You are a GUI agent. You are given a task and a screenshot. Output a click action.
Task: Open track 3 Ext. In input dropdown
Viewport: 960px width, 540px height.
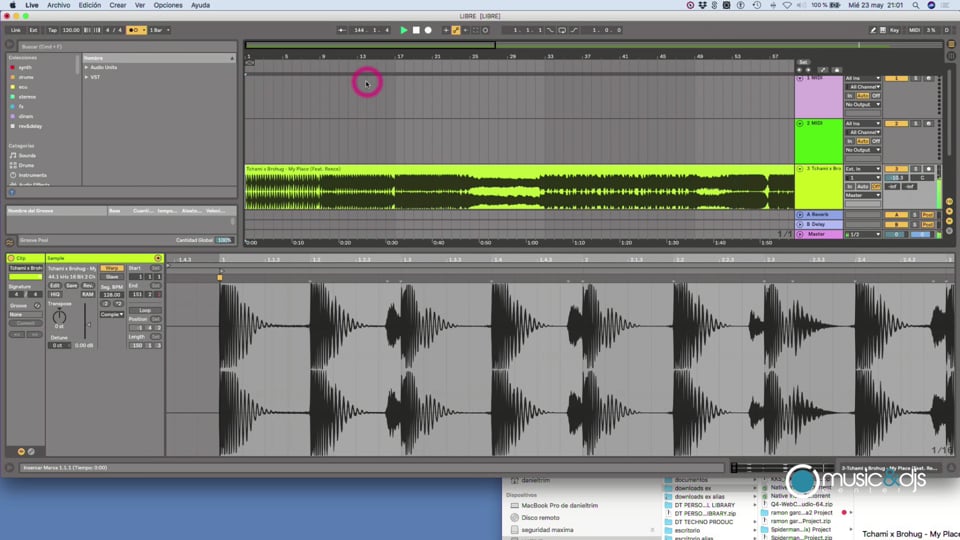point(863,169)
